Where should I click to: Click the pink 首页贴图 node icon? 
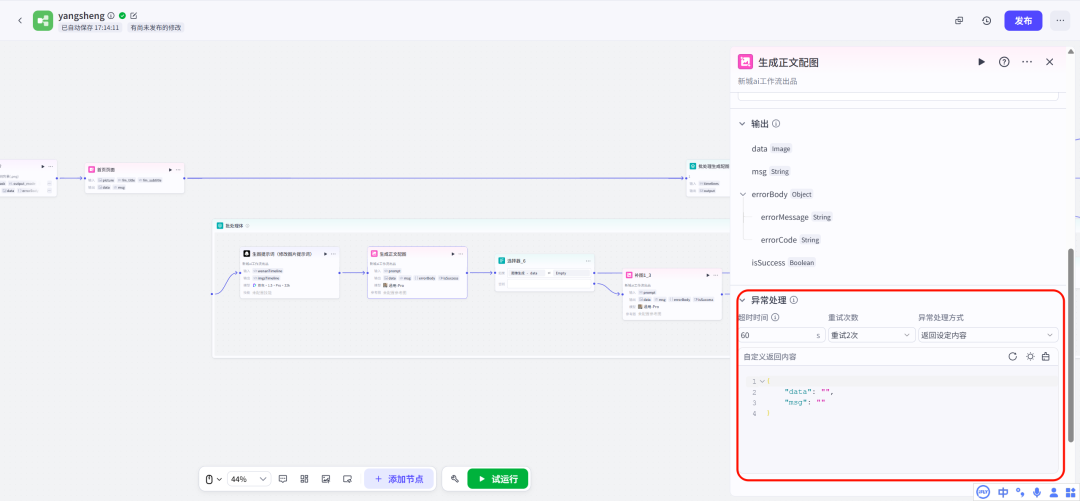click(x=91, y=169)
